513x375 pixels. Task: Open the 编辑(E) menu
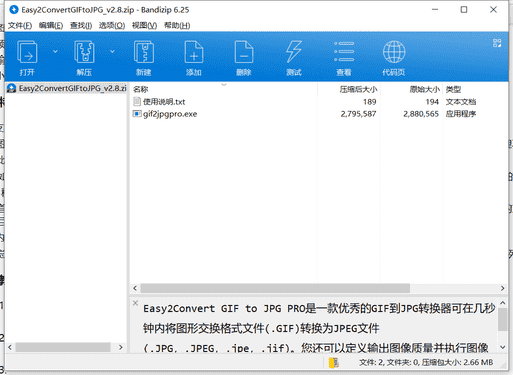tap(51, 25)
